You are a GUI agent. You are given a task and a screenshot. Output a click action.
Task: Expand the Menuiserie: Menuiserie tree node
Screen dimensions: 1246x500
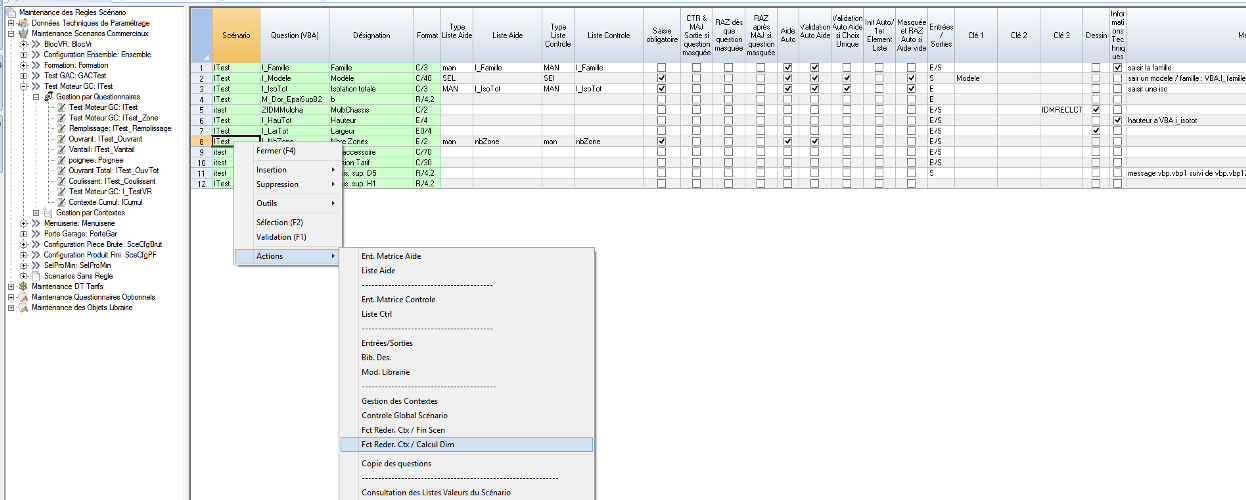pyautogui.click(x=23, y=223)
